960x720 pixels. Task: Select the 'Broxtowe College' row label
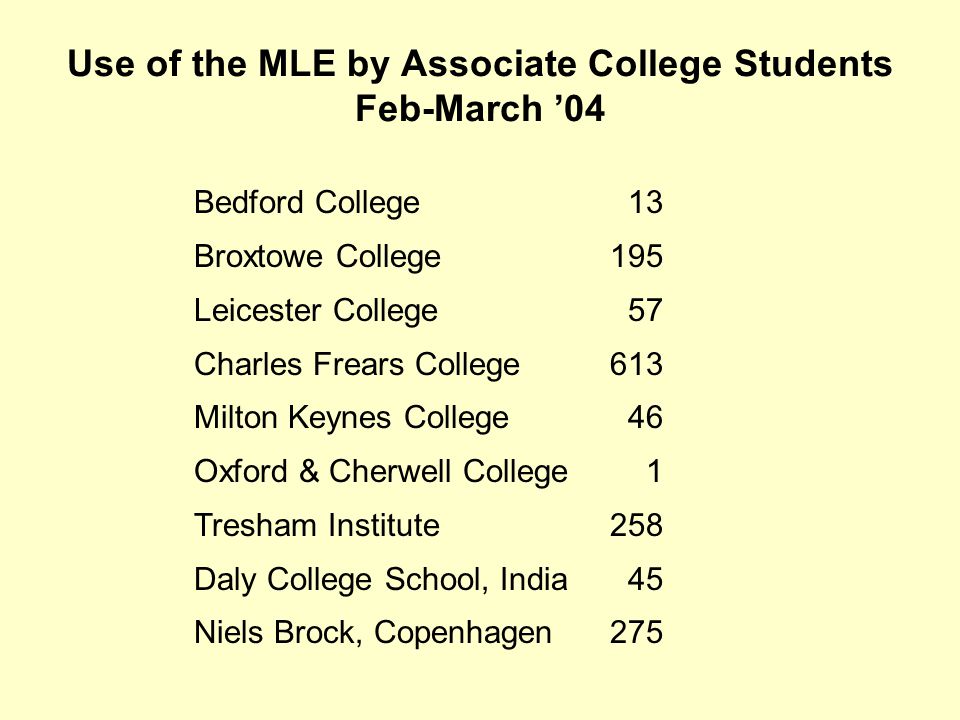(317, 257)
